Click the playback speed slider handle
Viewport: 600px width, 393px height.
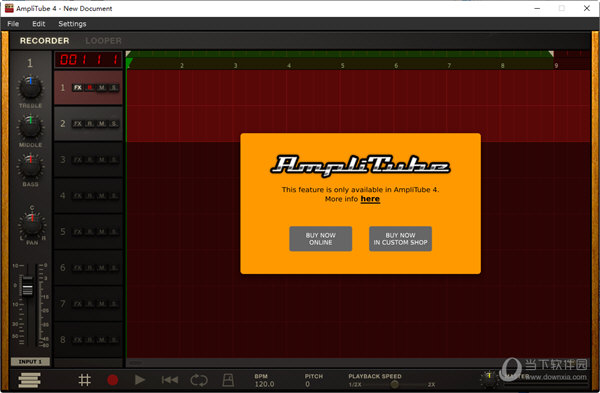coord(395,384)
